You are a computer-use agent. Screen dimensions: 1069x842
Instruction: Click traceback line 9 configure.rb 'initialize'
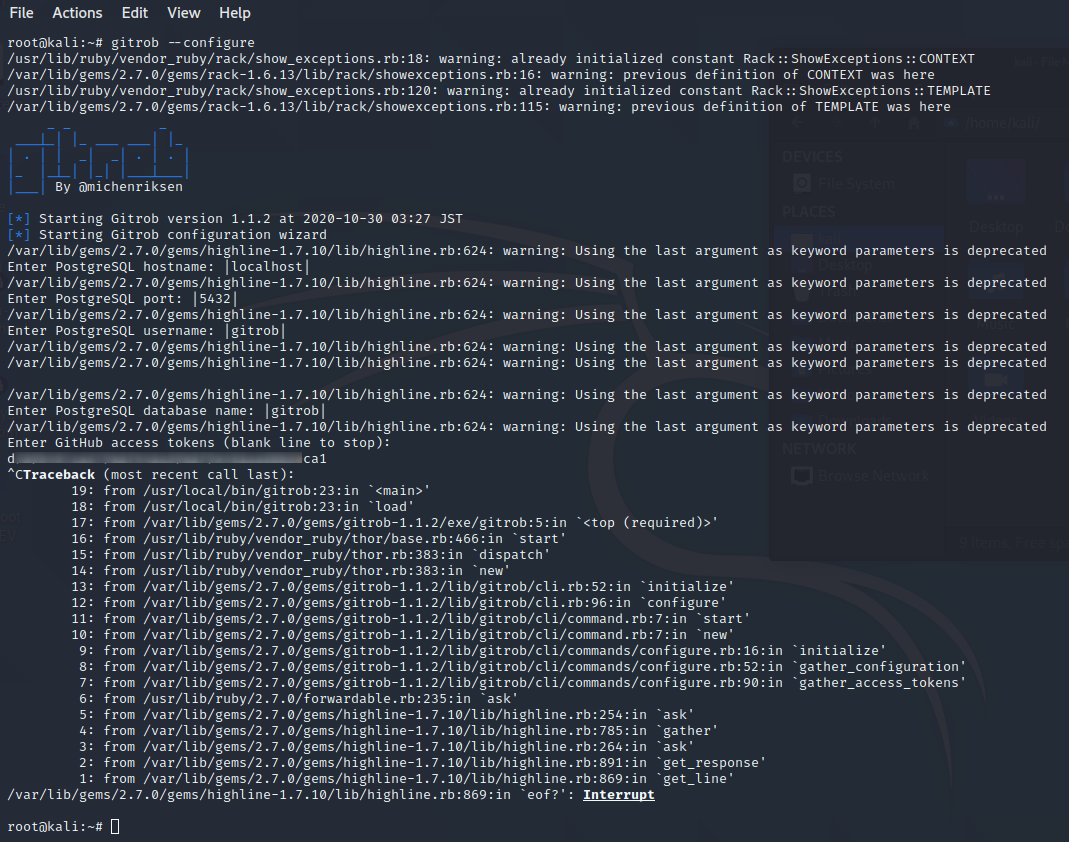pyautogui.click(x=482, y=651)
